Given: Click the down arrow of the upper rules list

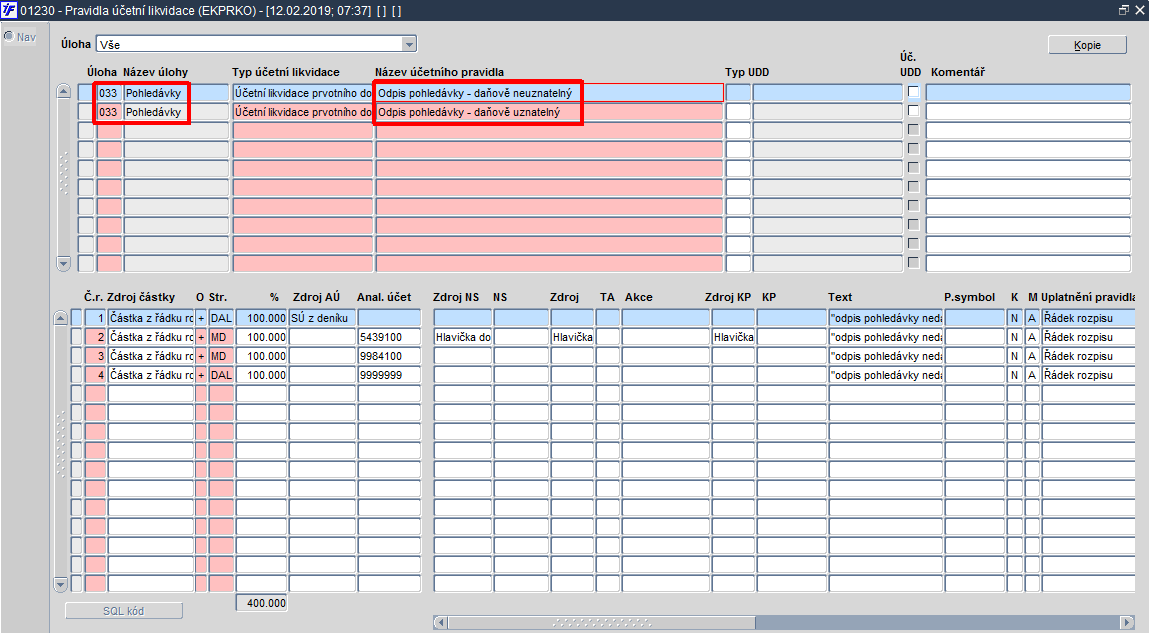Looking at the screenshot, I should [63, 263].
